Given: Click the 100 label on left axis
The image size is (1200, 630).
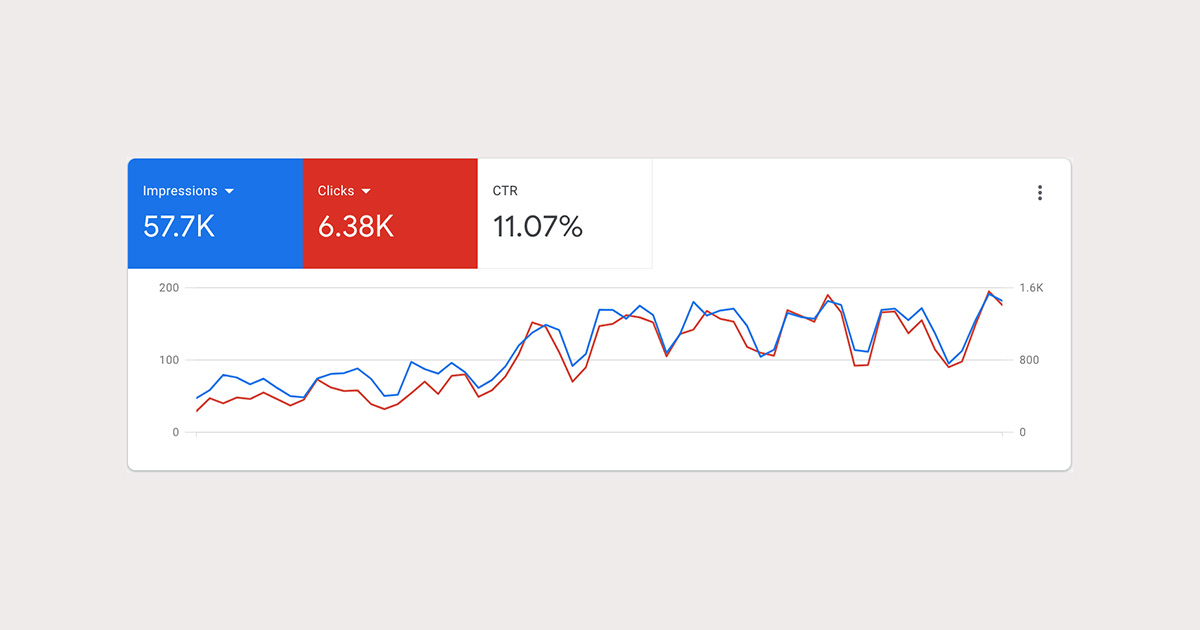Looking at the screenshot, I should 169,360.
